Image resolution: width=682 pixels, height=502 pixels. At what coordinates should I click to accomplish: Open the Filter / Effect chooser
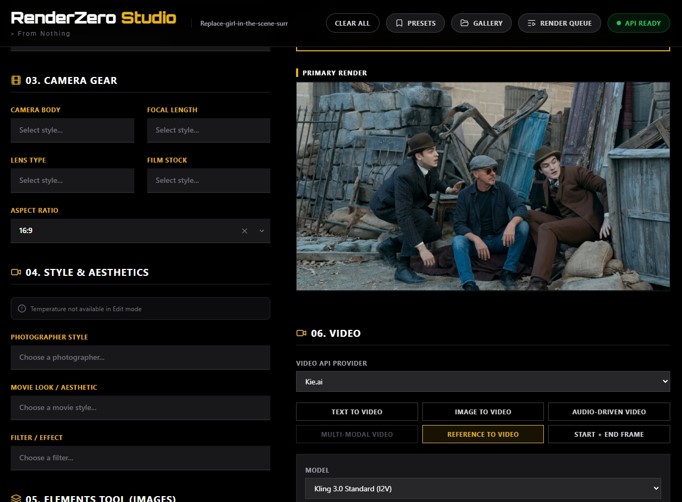[x=140, y=458]
